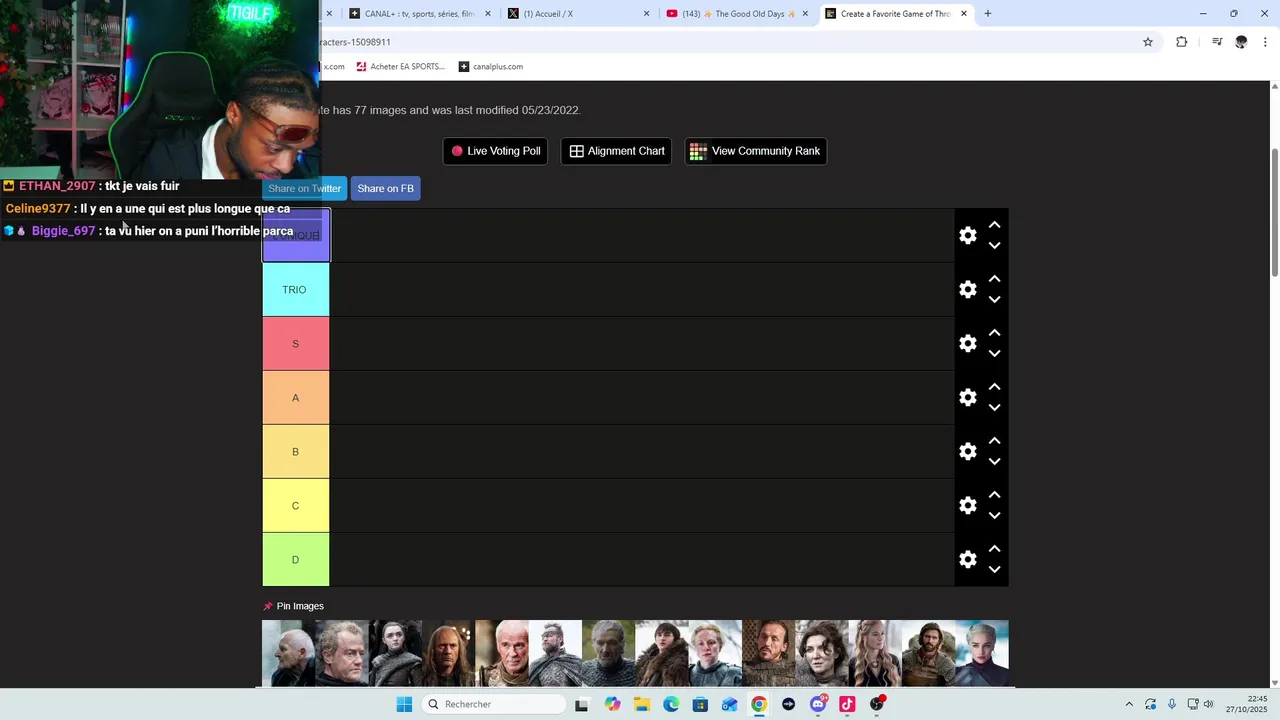Open settings gear for the D tier row
1280x720 pixels.
967,560
